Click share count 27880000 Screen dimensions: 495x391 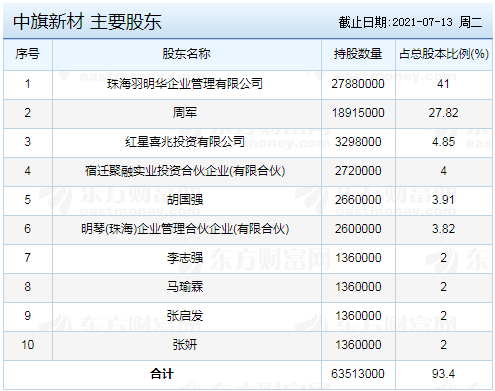coord(358,84)
